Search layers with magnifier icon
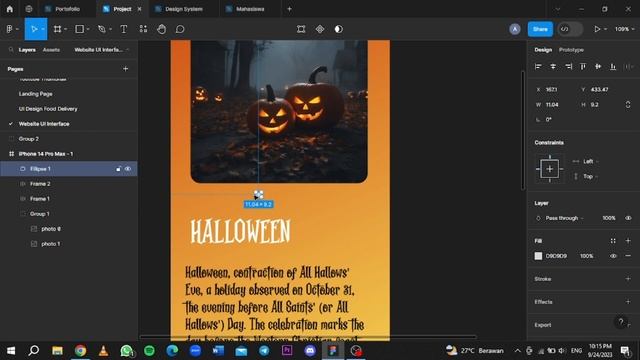This screenshot has height=360, width=640. pos(11,50)
